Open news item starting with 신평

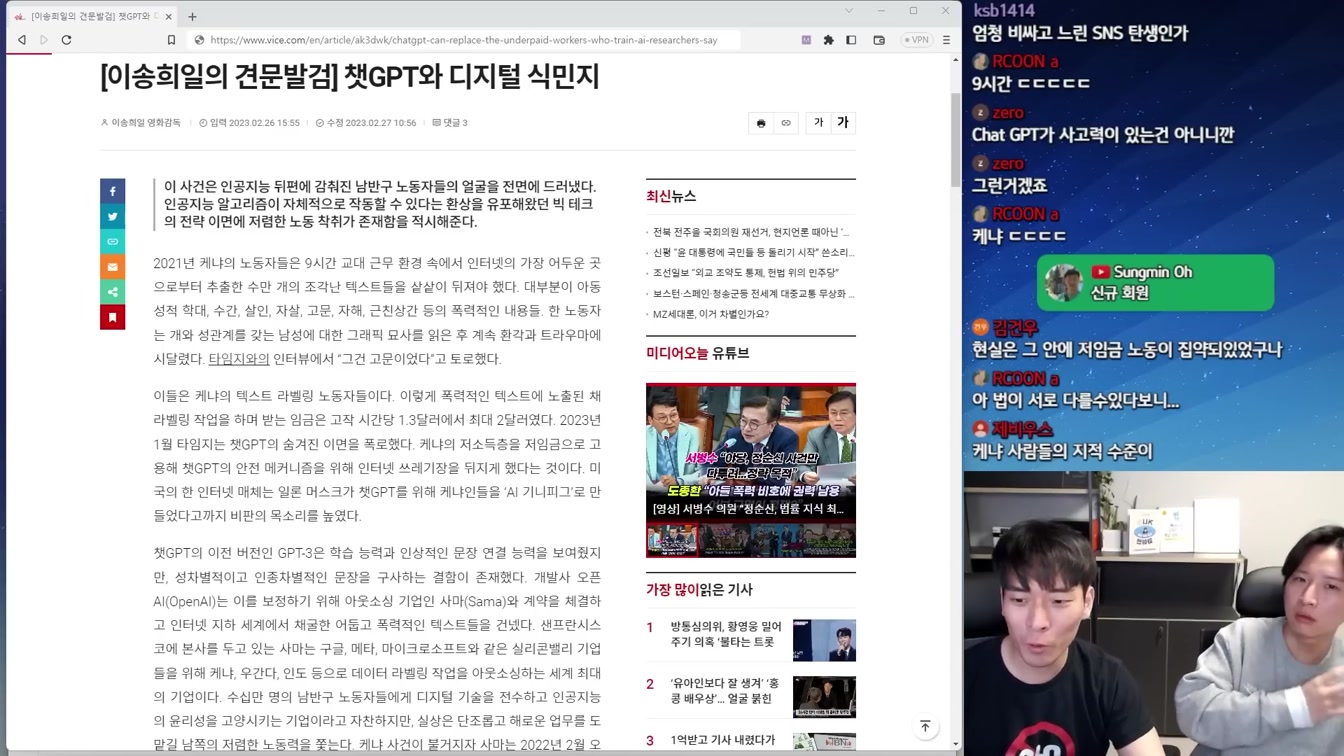(753, 252)
